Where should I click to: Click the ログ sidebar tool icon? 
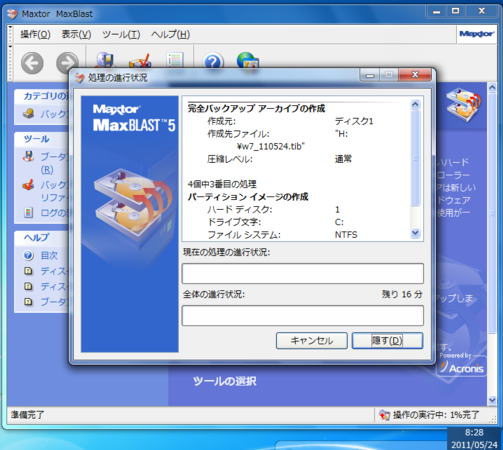click(x=29, y=212)
